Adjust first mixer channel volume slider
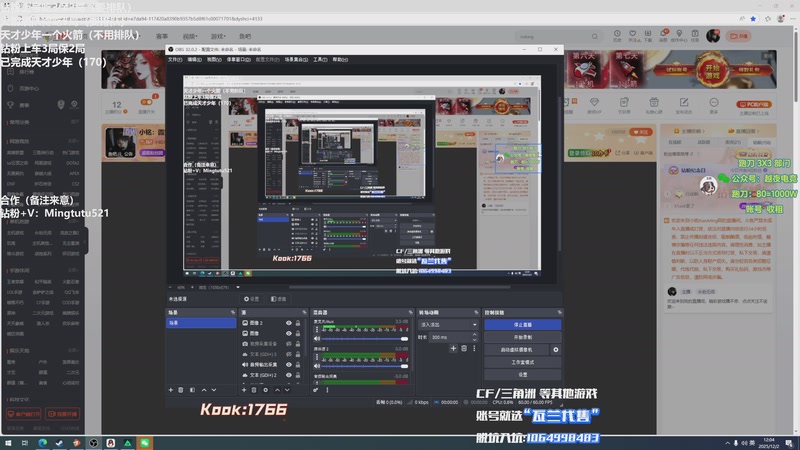Viewport: 800px width, 450px height. pos(365,339)
